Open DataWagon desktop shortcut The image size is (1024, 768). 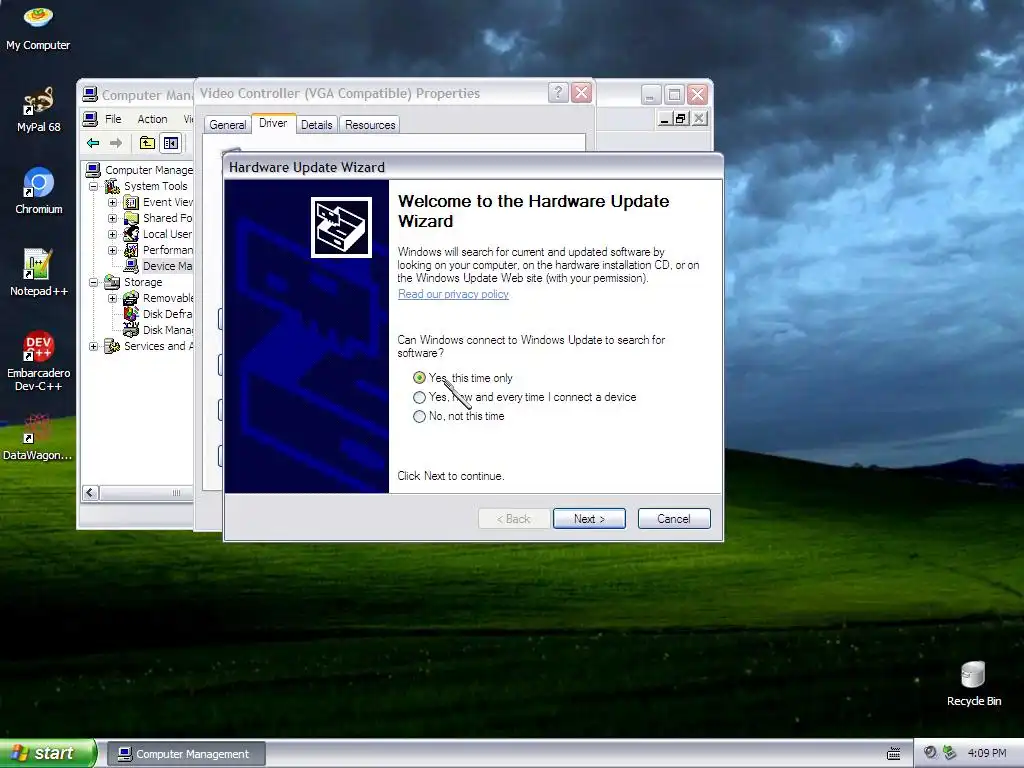[x=37, y=436]
